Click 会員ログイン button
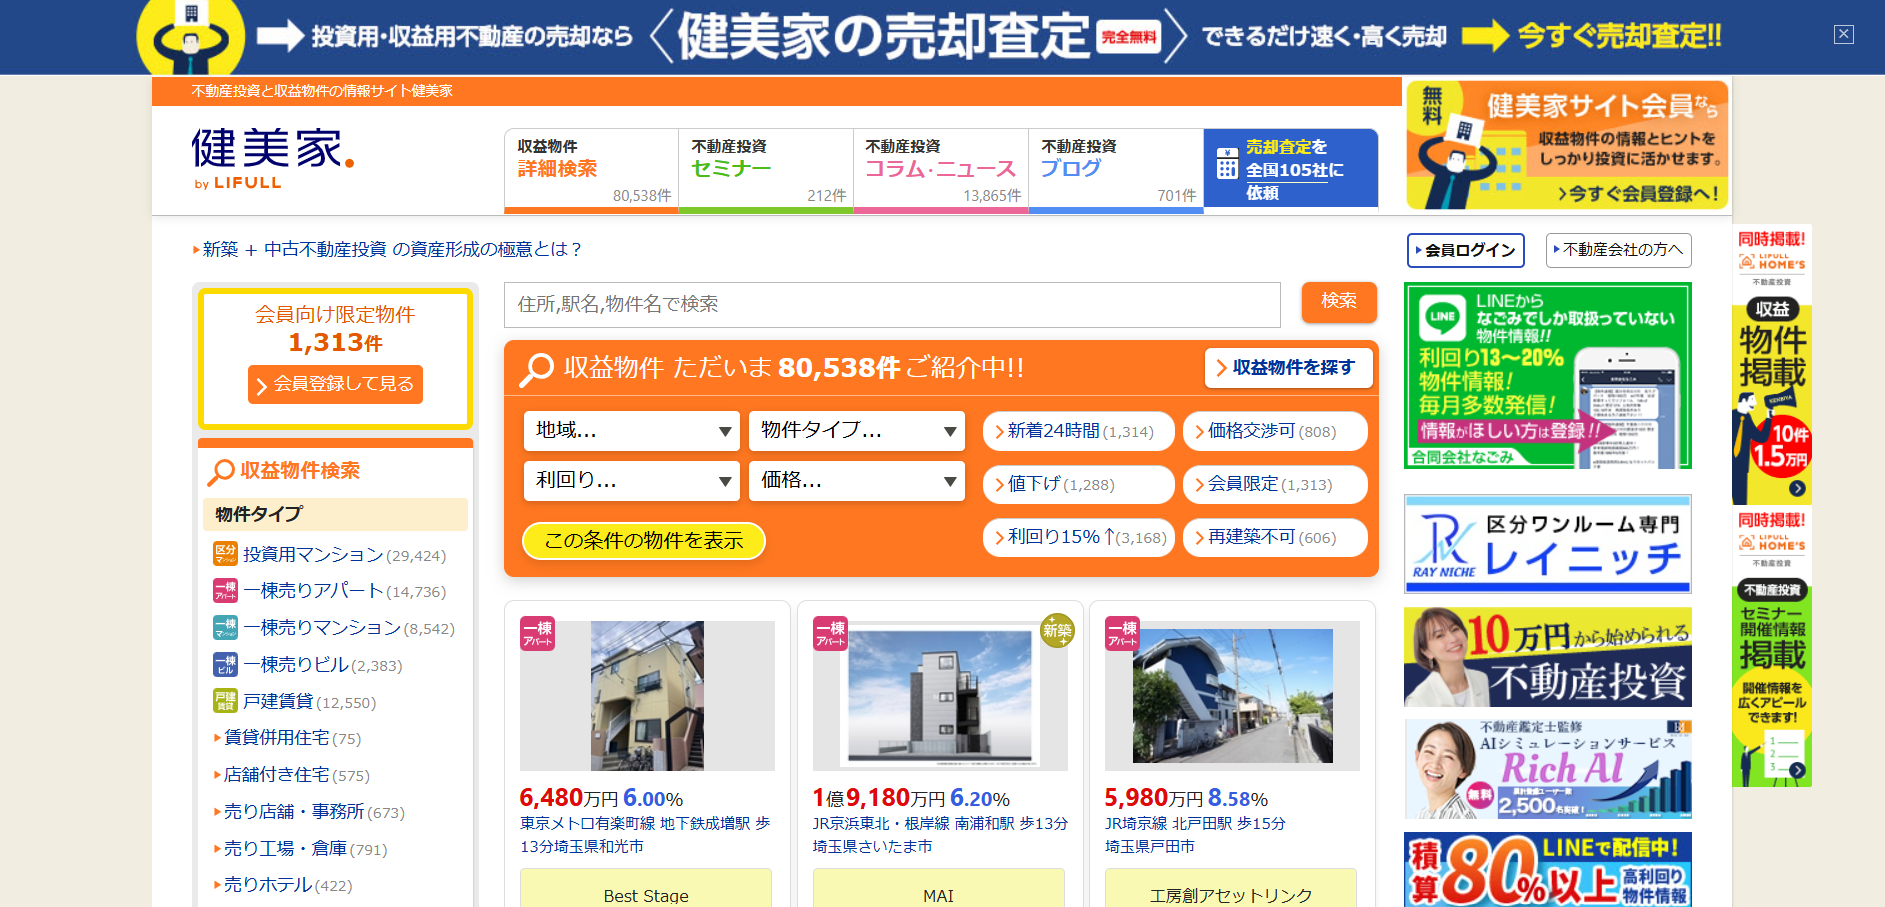 pyautogui.click(x=1465, y=250)
